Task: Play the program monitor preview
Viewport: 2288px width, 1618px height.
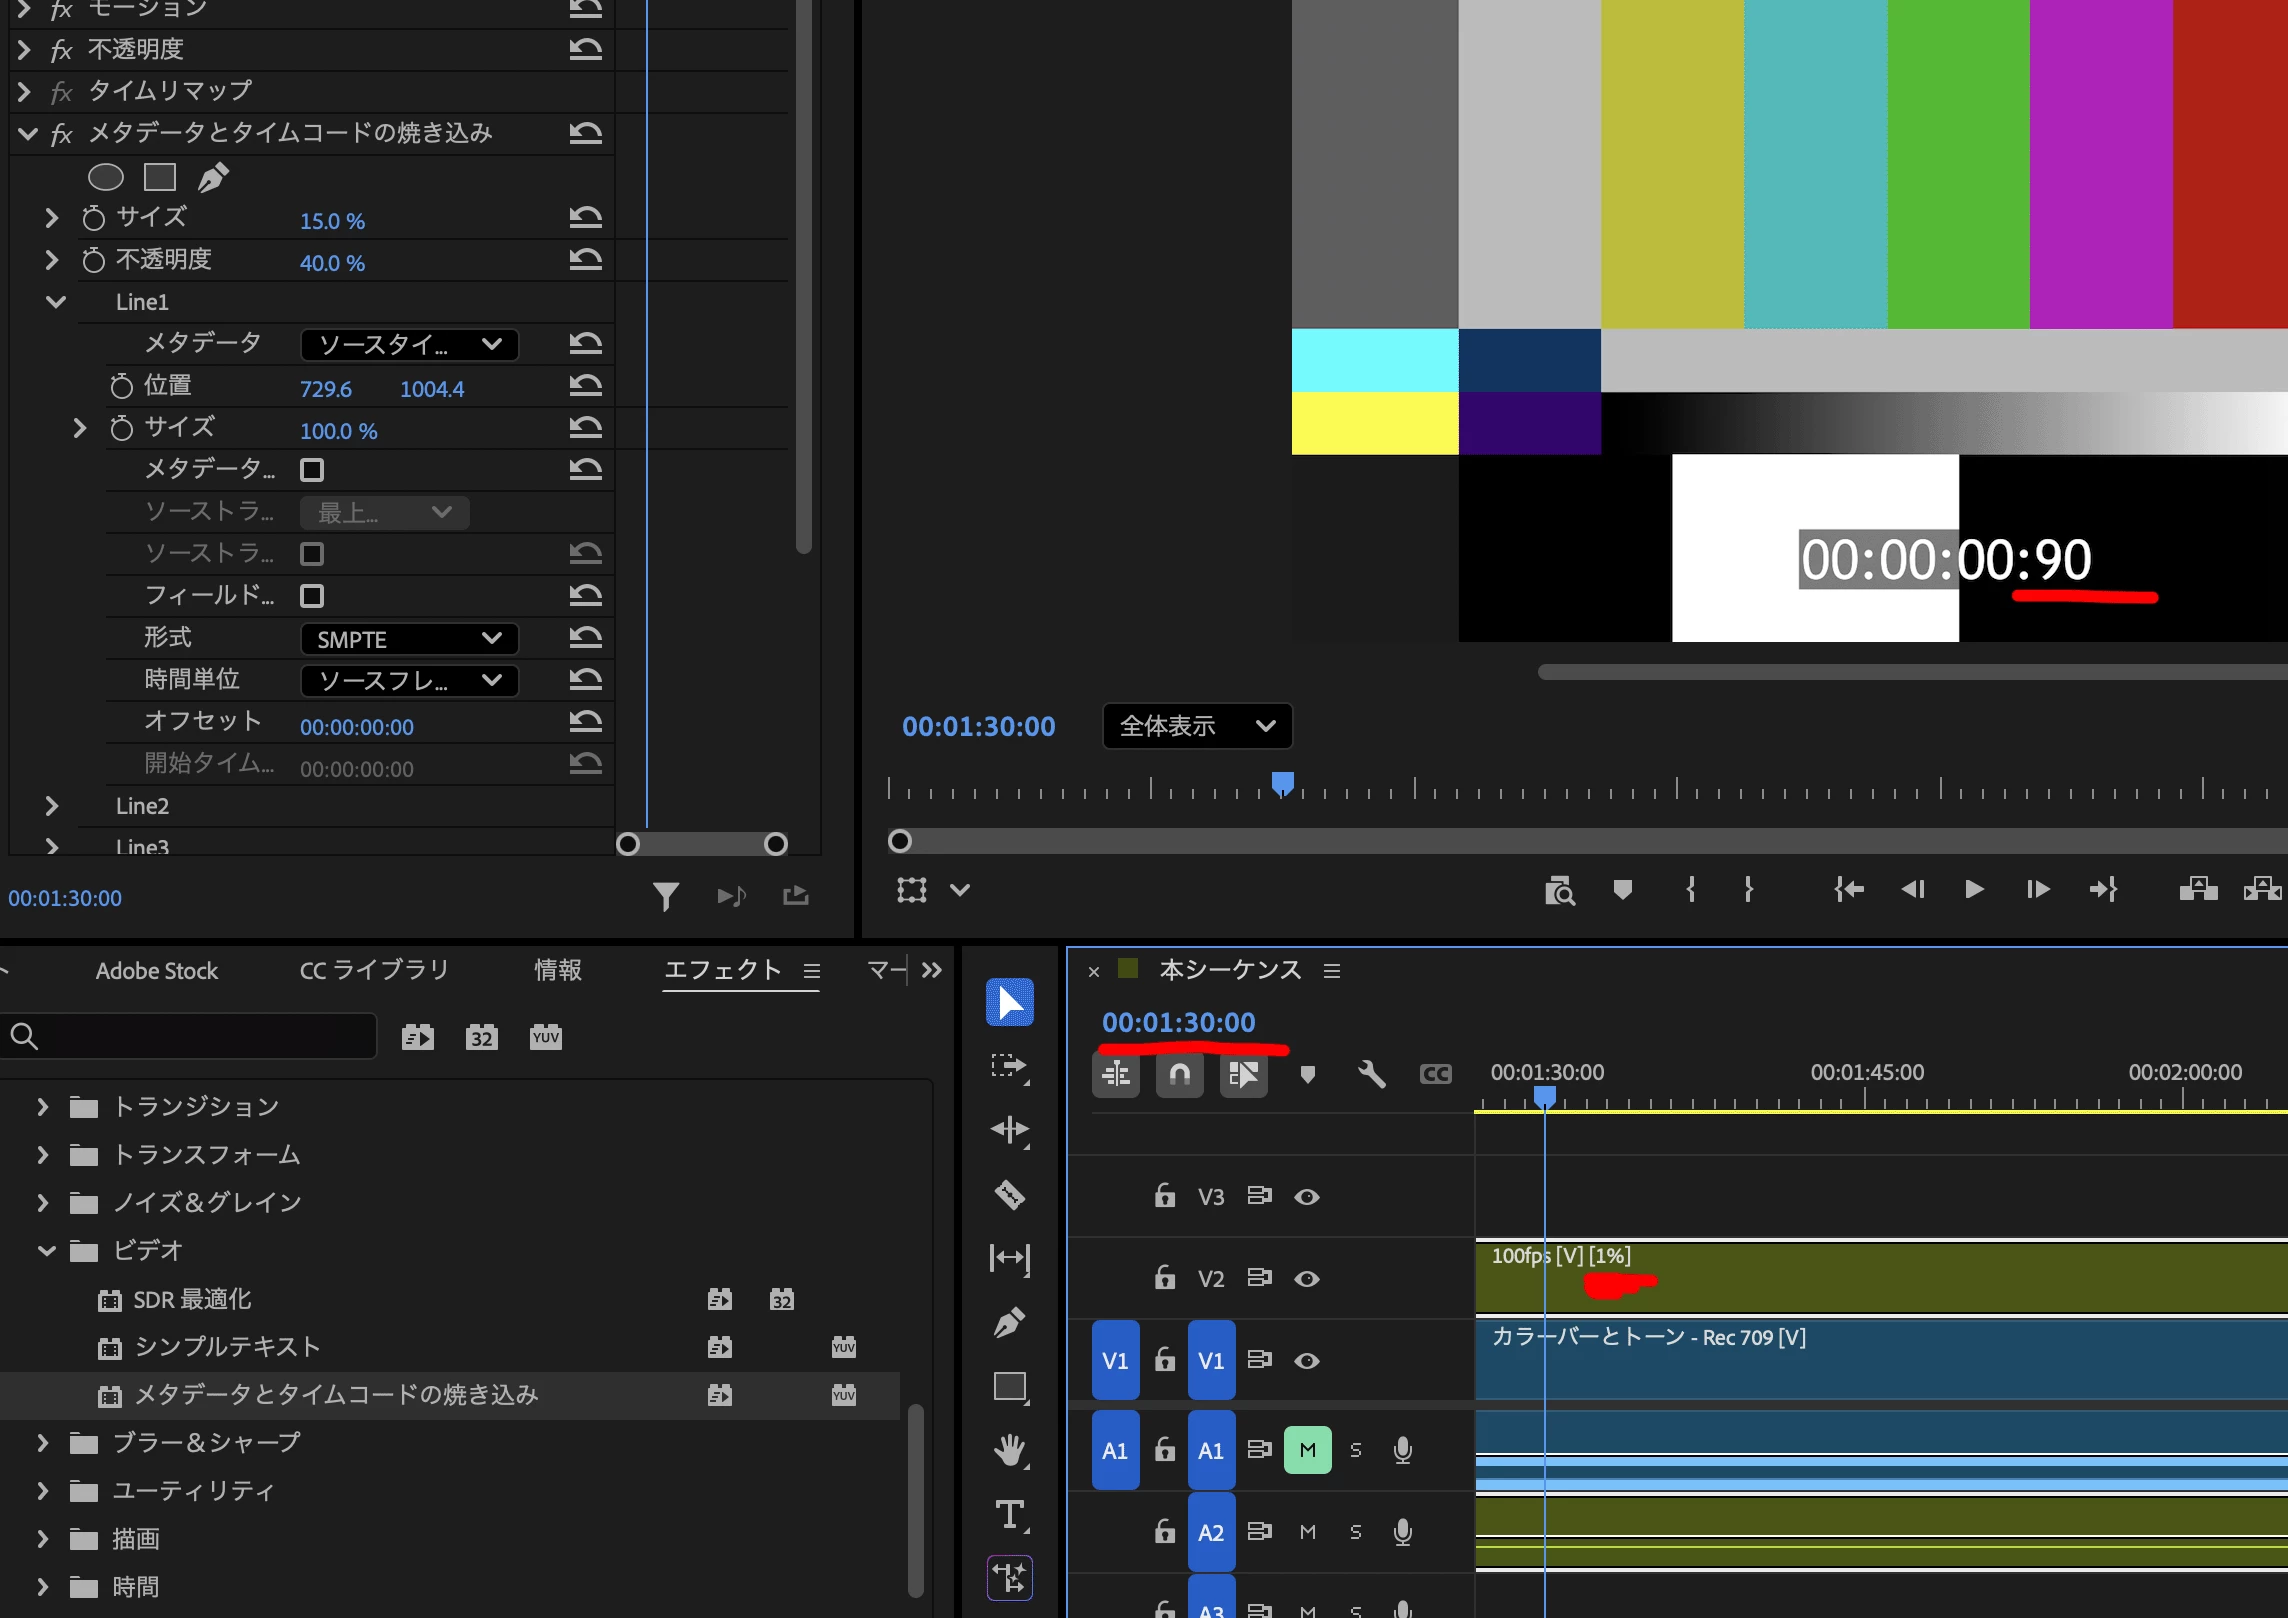Action: point(1973,889)
